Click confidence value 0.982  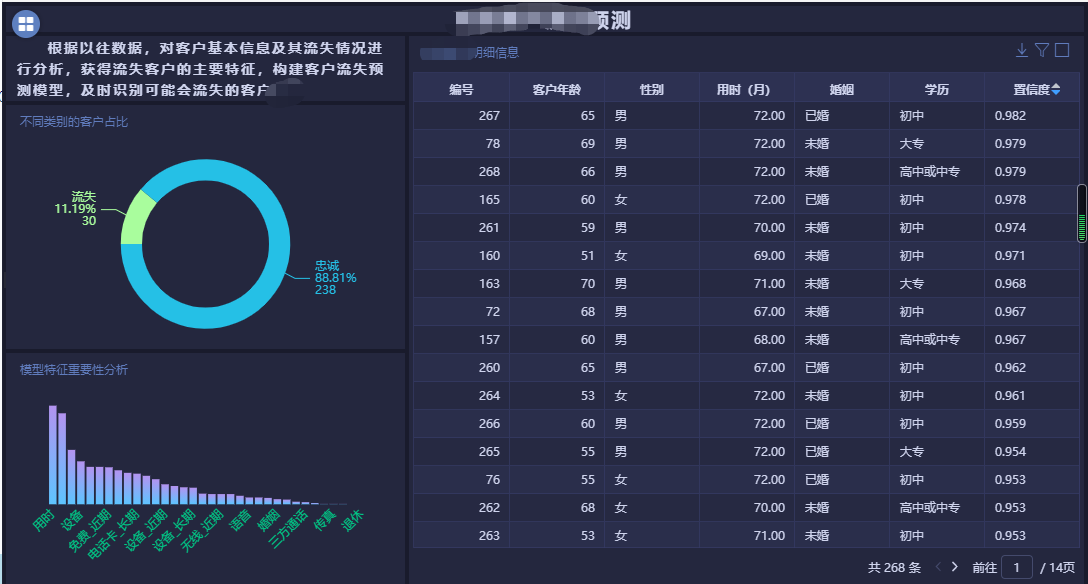coord(1010,116)
